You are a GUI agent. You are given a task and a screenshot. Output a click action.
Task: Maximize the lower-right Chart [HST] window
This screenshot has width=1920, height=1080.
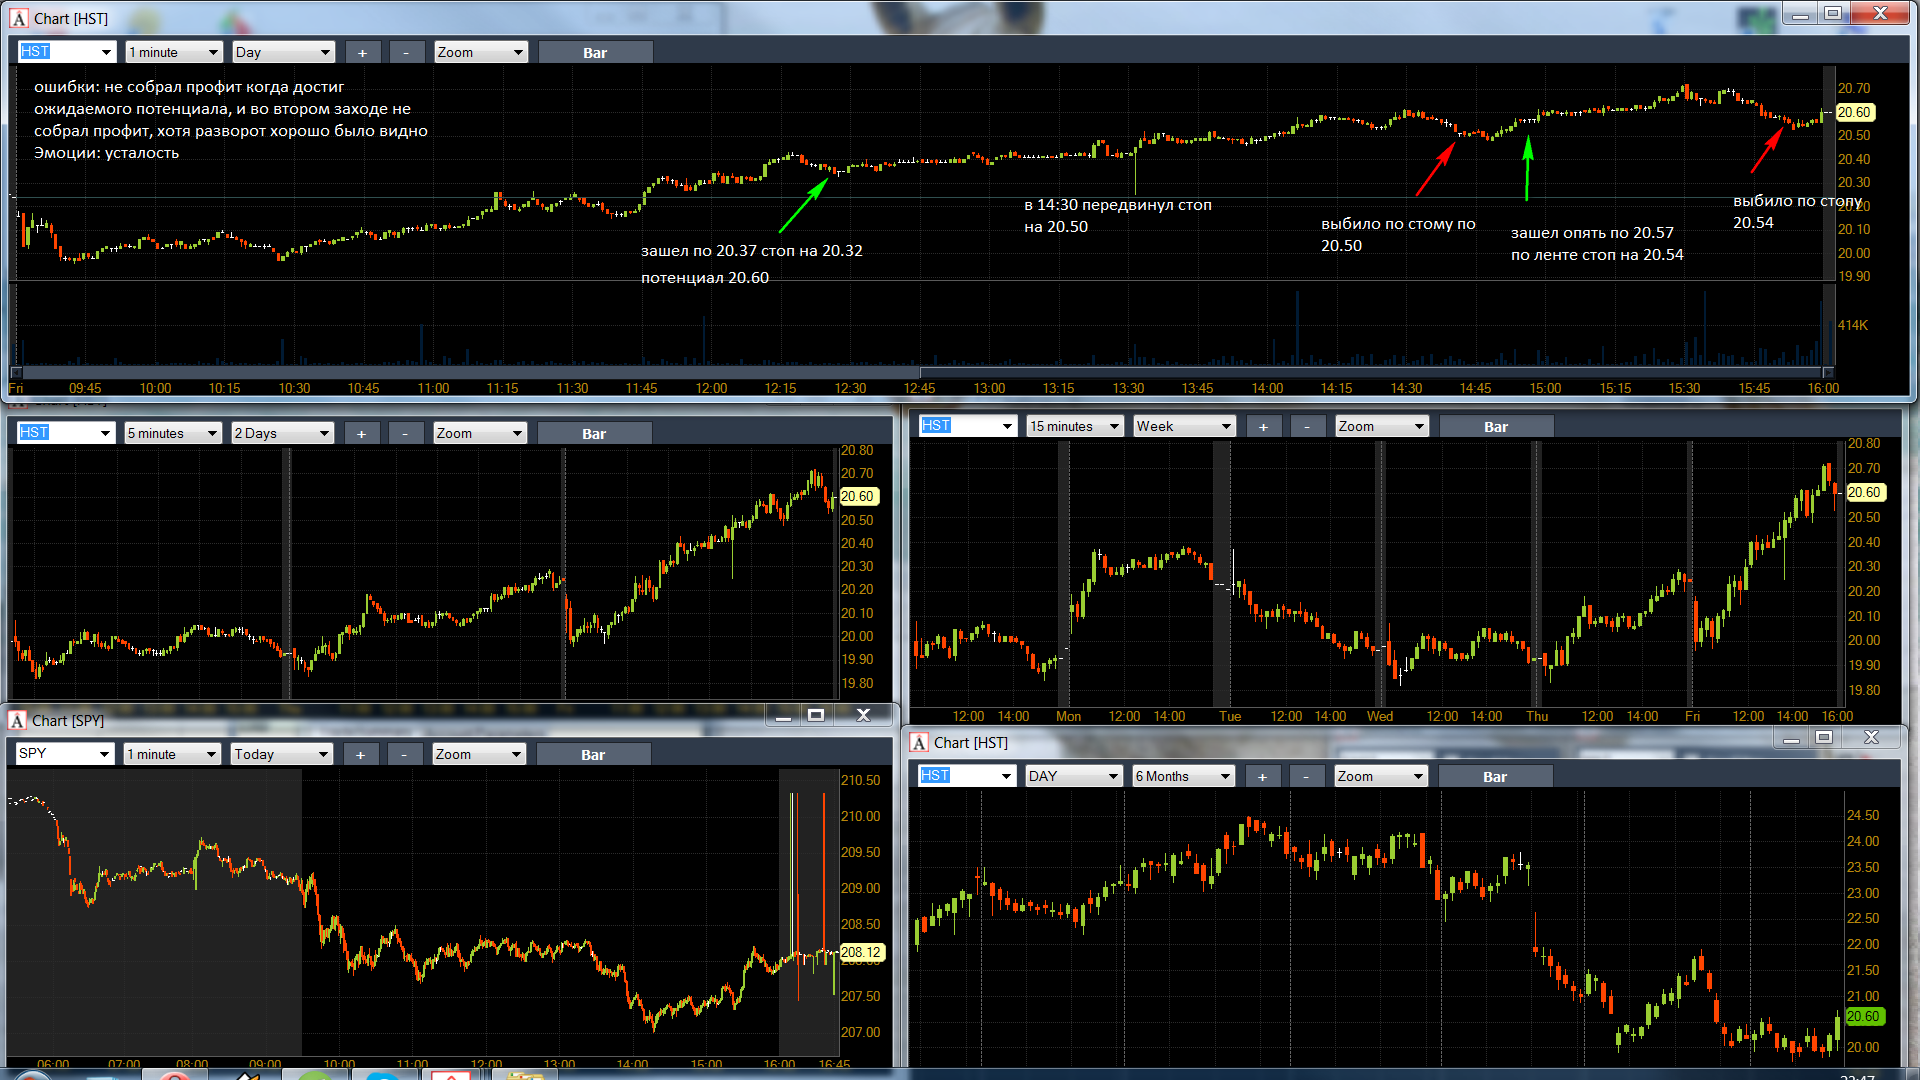[x=1824, y=738]
